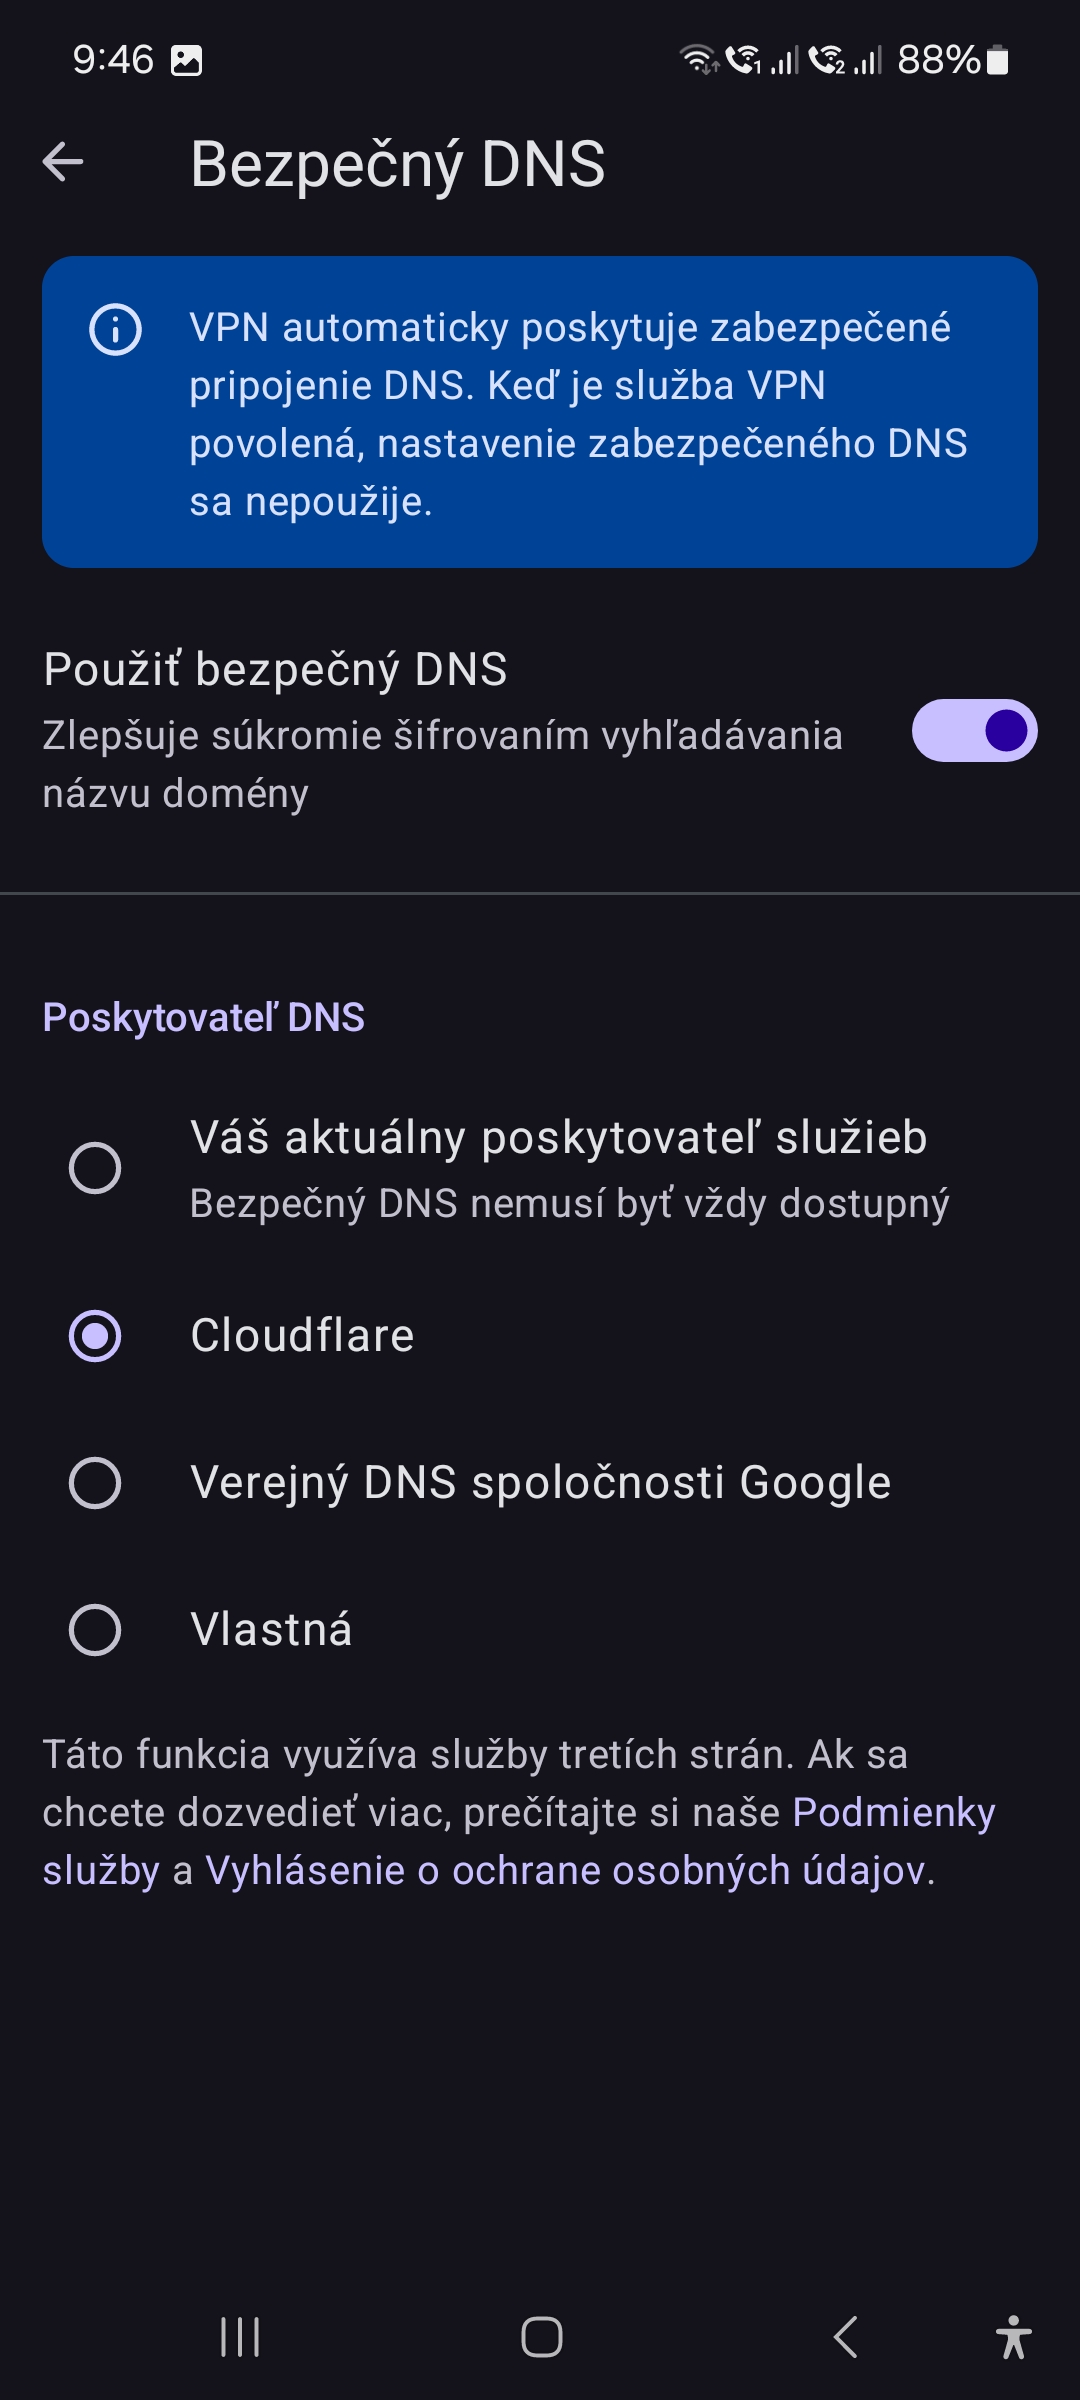The height and width of the screenshot is (2400, 1080).
Task: Open the 'Podmienky služby' link
Action: tap(893, 1813)
